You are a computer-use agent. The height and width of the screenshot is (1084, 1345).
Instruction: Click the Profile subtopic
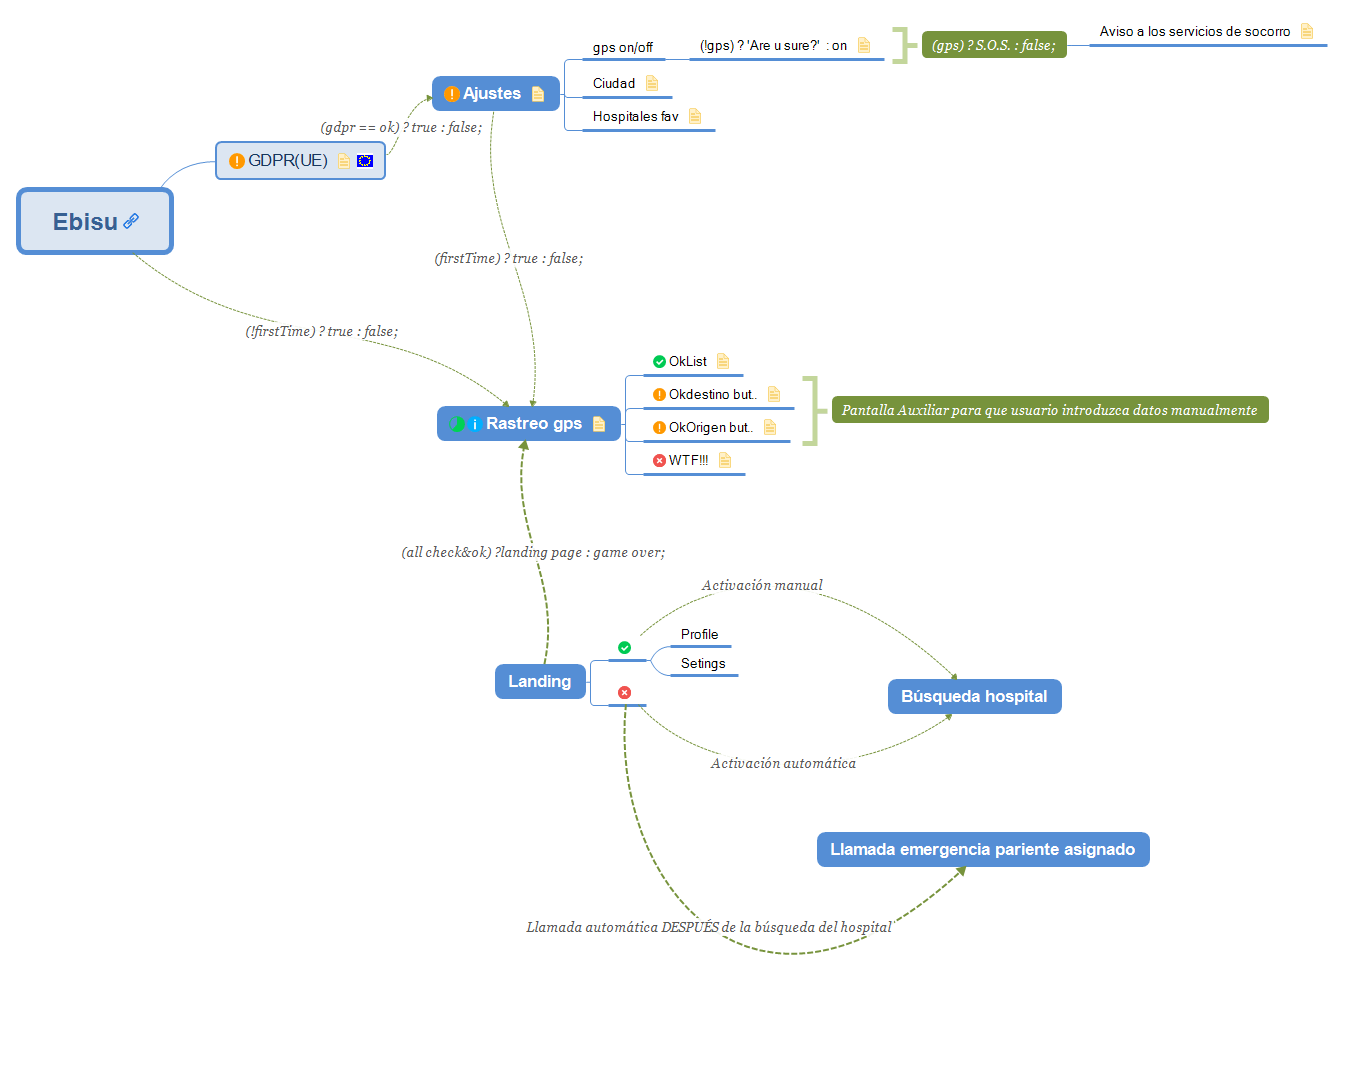click(x=700, y=635)
